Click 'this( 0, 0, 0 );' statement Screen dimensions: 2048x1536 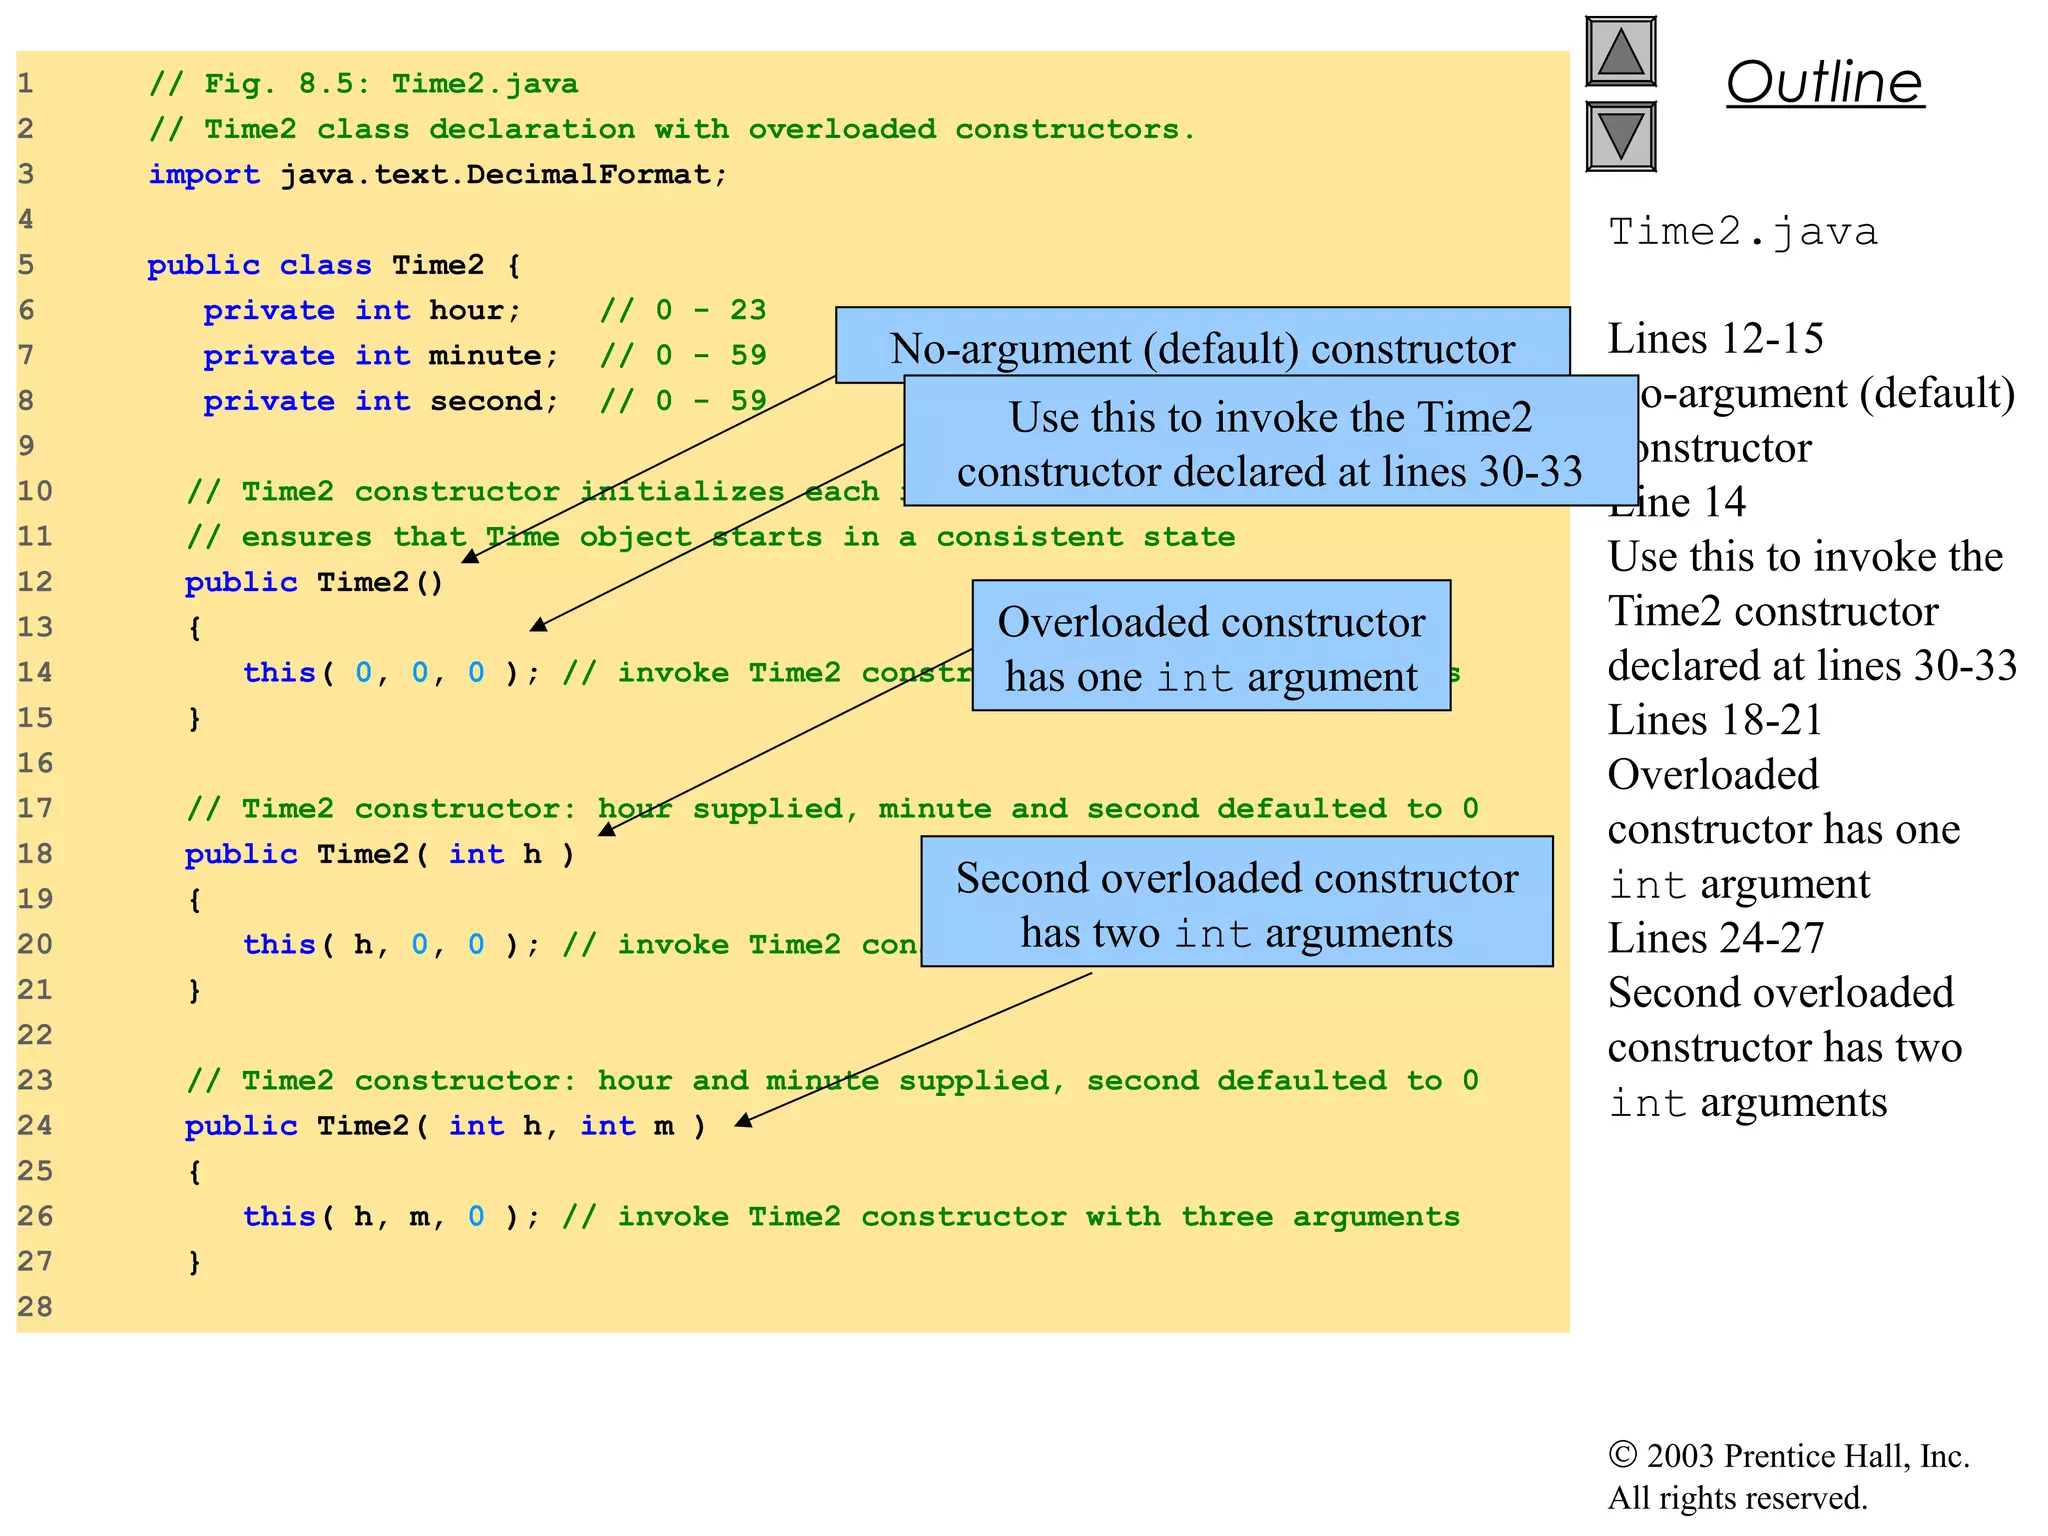392,673
